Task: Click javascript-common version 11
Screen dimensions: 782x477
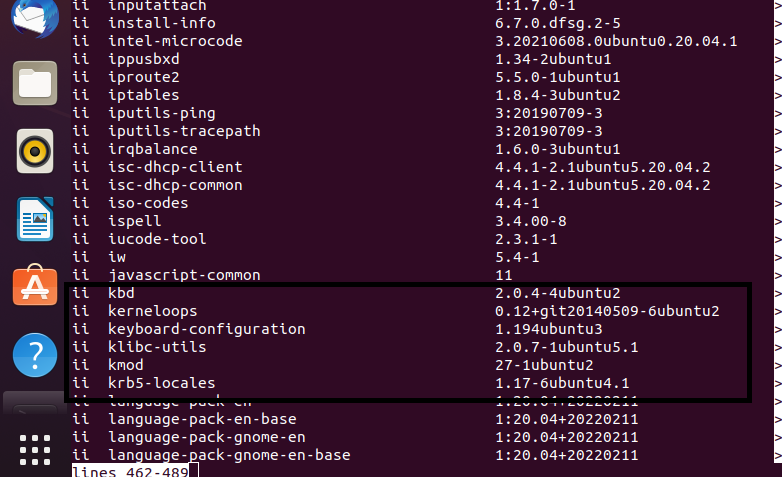Action: click(x=504, y=275)
